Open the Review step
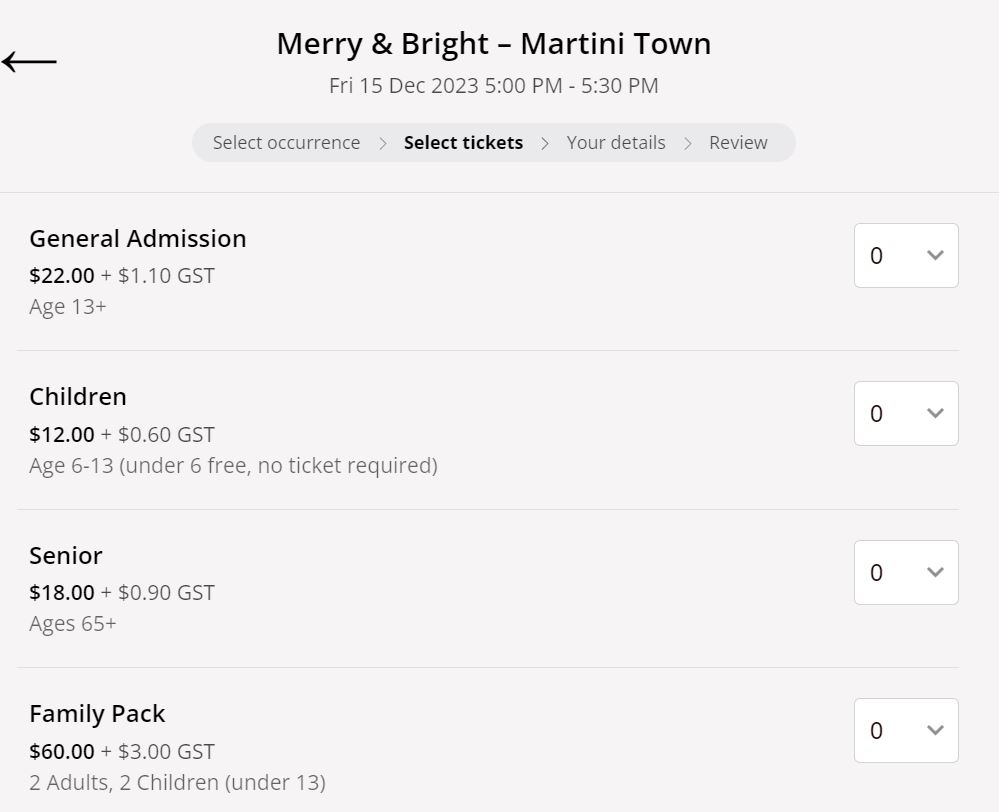This screenshot has height=812, width=999. (x=738, y=143)
